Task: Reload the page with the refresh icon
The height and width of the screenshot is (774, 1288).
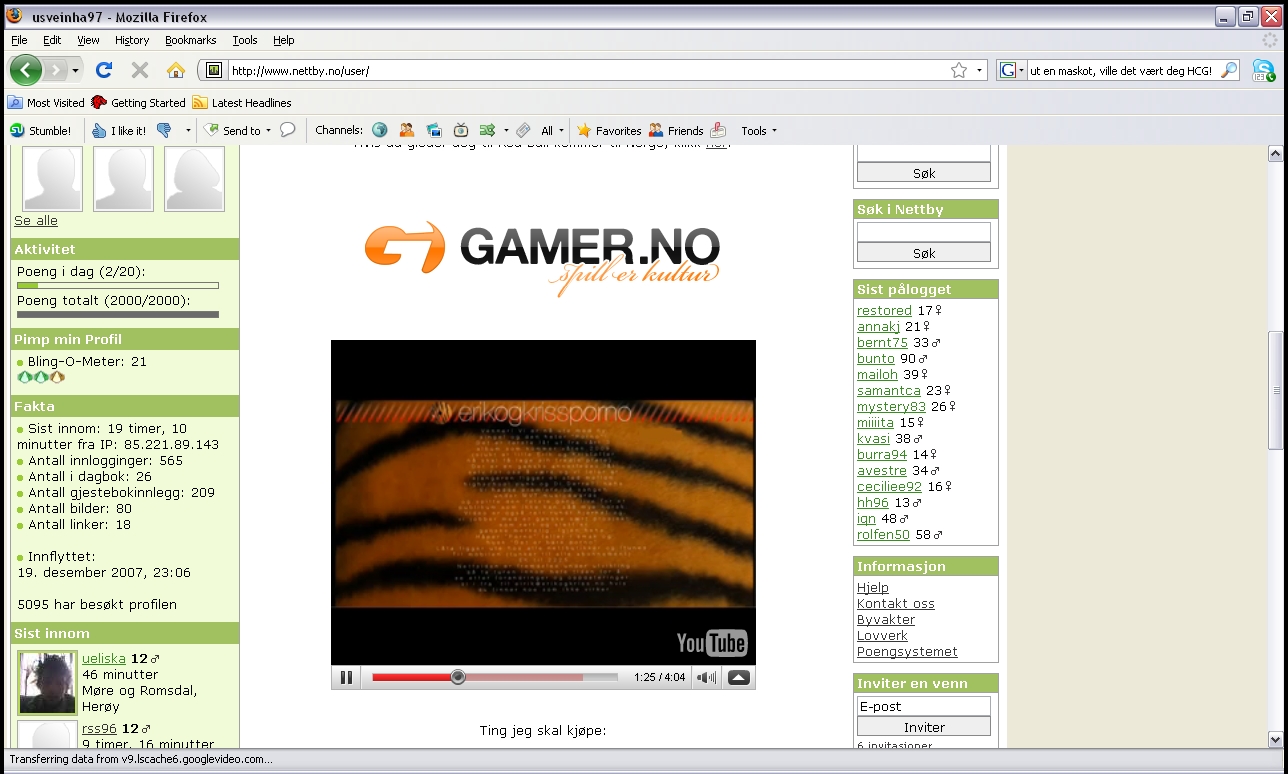Action: click(x=104, y=70)
